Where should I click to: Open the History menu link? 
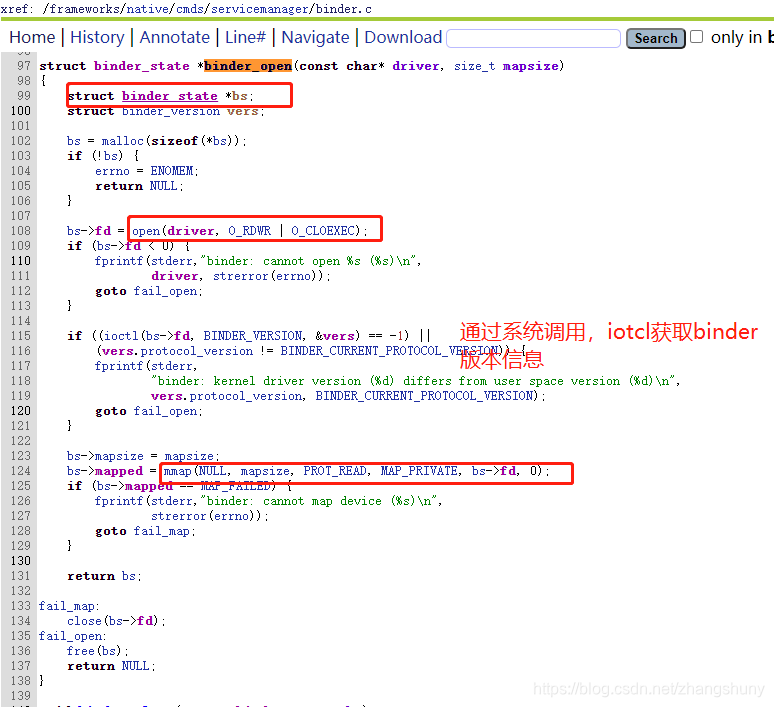[x=97, y=38]
